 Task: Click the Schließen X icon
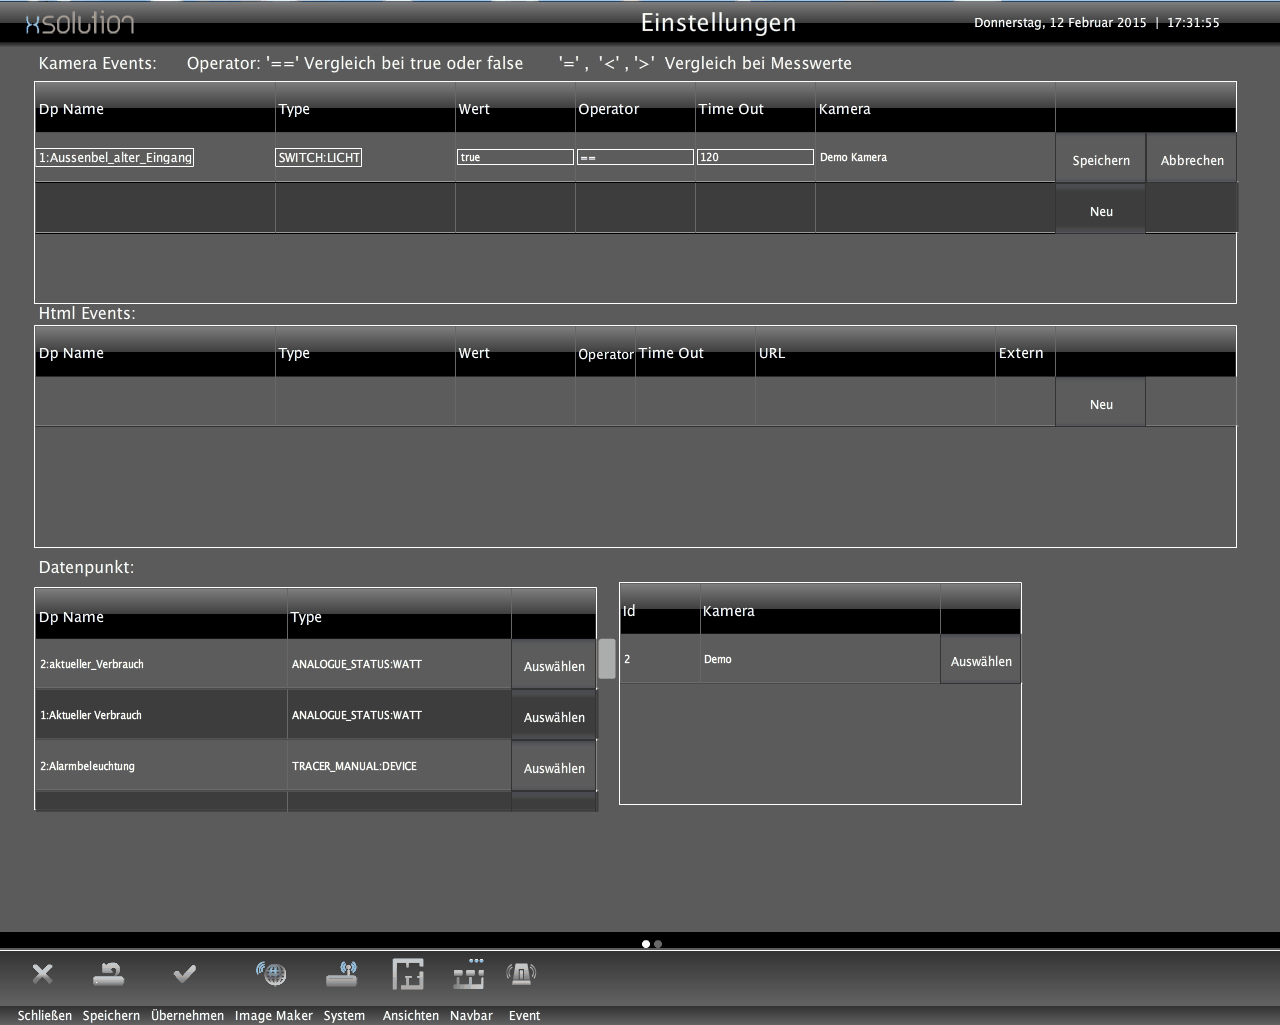point(42,974)
